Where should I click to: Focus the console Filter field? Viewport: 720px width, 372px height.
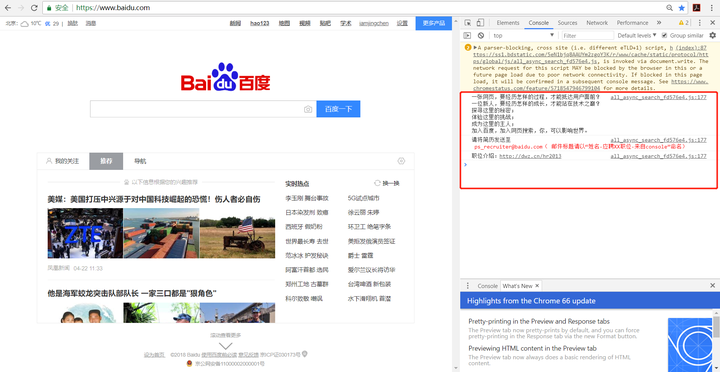tap(588, 35)
